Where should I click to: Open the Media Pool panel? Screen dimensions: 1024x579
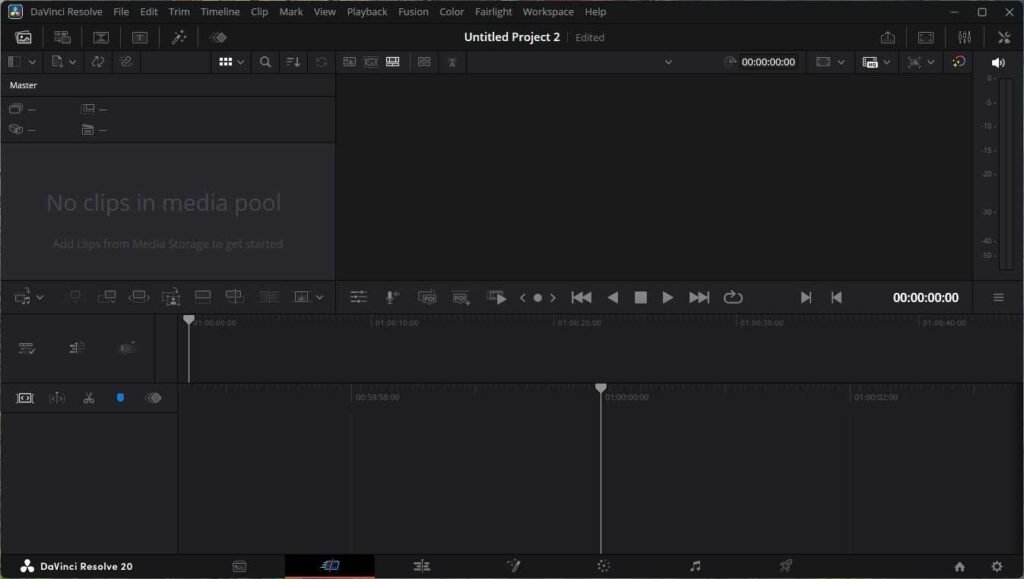pos(24,37)
